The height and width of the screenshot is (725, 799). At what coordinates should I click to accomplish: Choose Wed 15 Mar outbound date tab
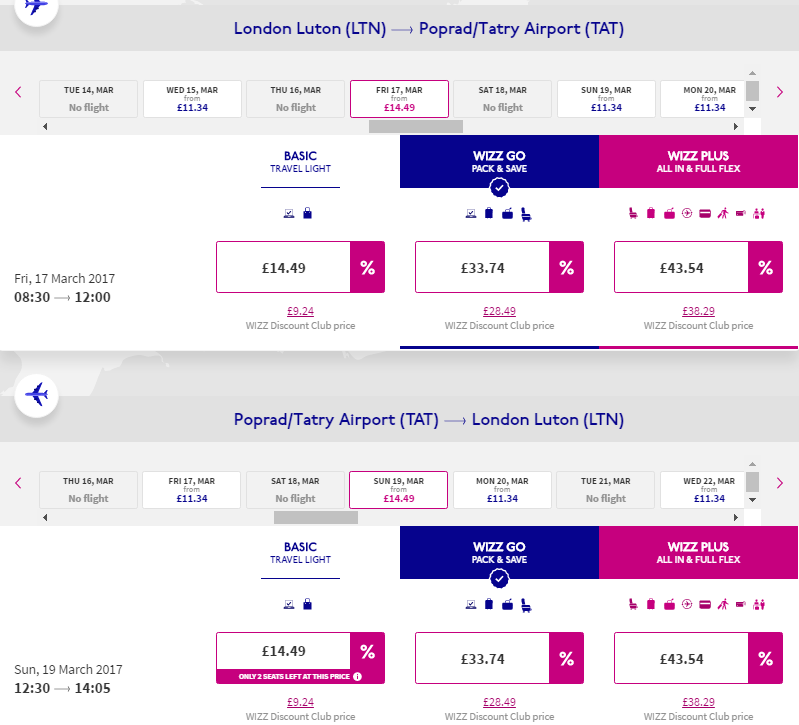(x=191, y=99)
